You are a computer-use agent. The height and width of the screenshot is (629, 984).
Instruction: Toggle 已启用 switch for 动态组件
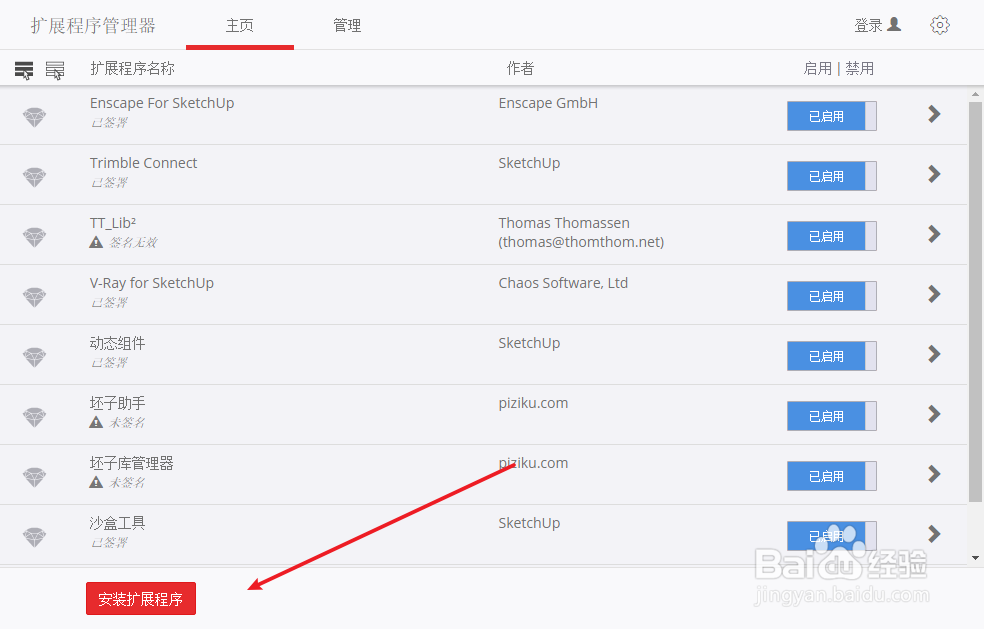[x=832, y=356]
